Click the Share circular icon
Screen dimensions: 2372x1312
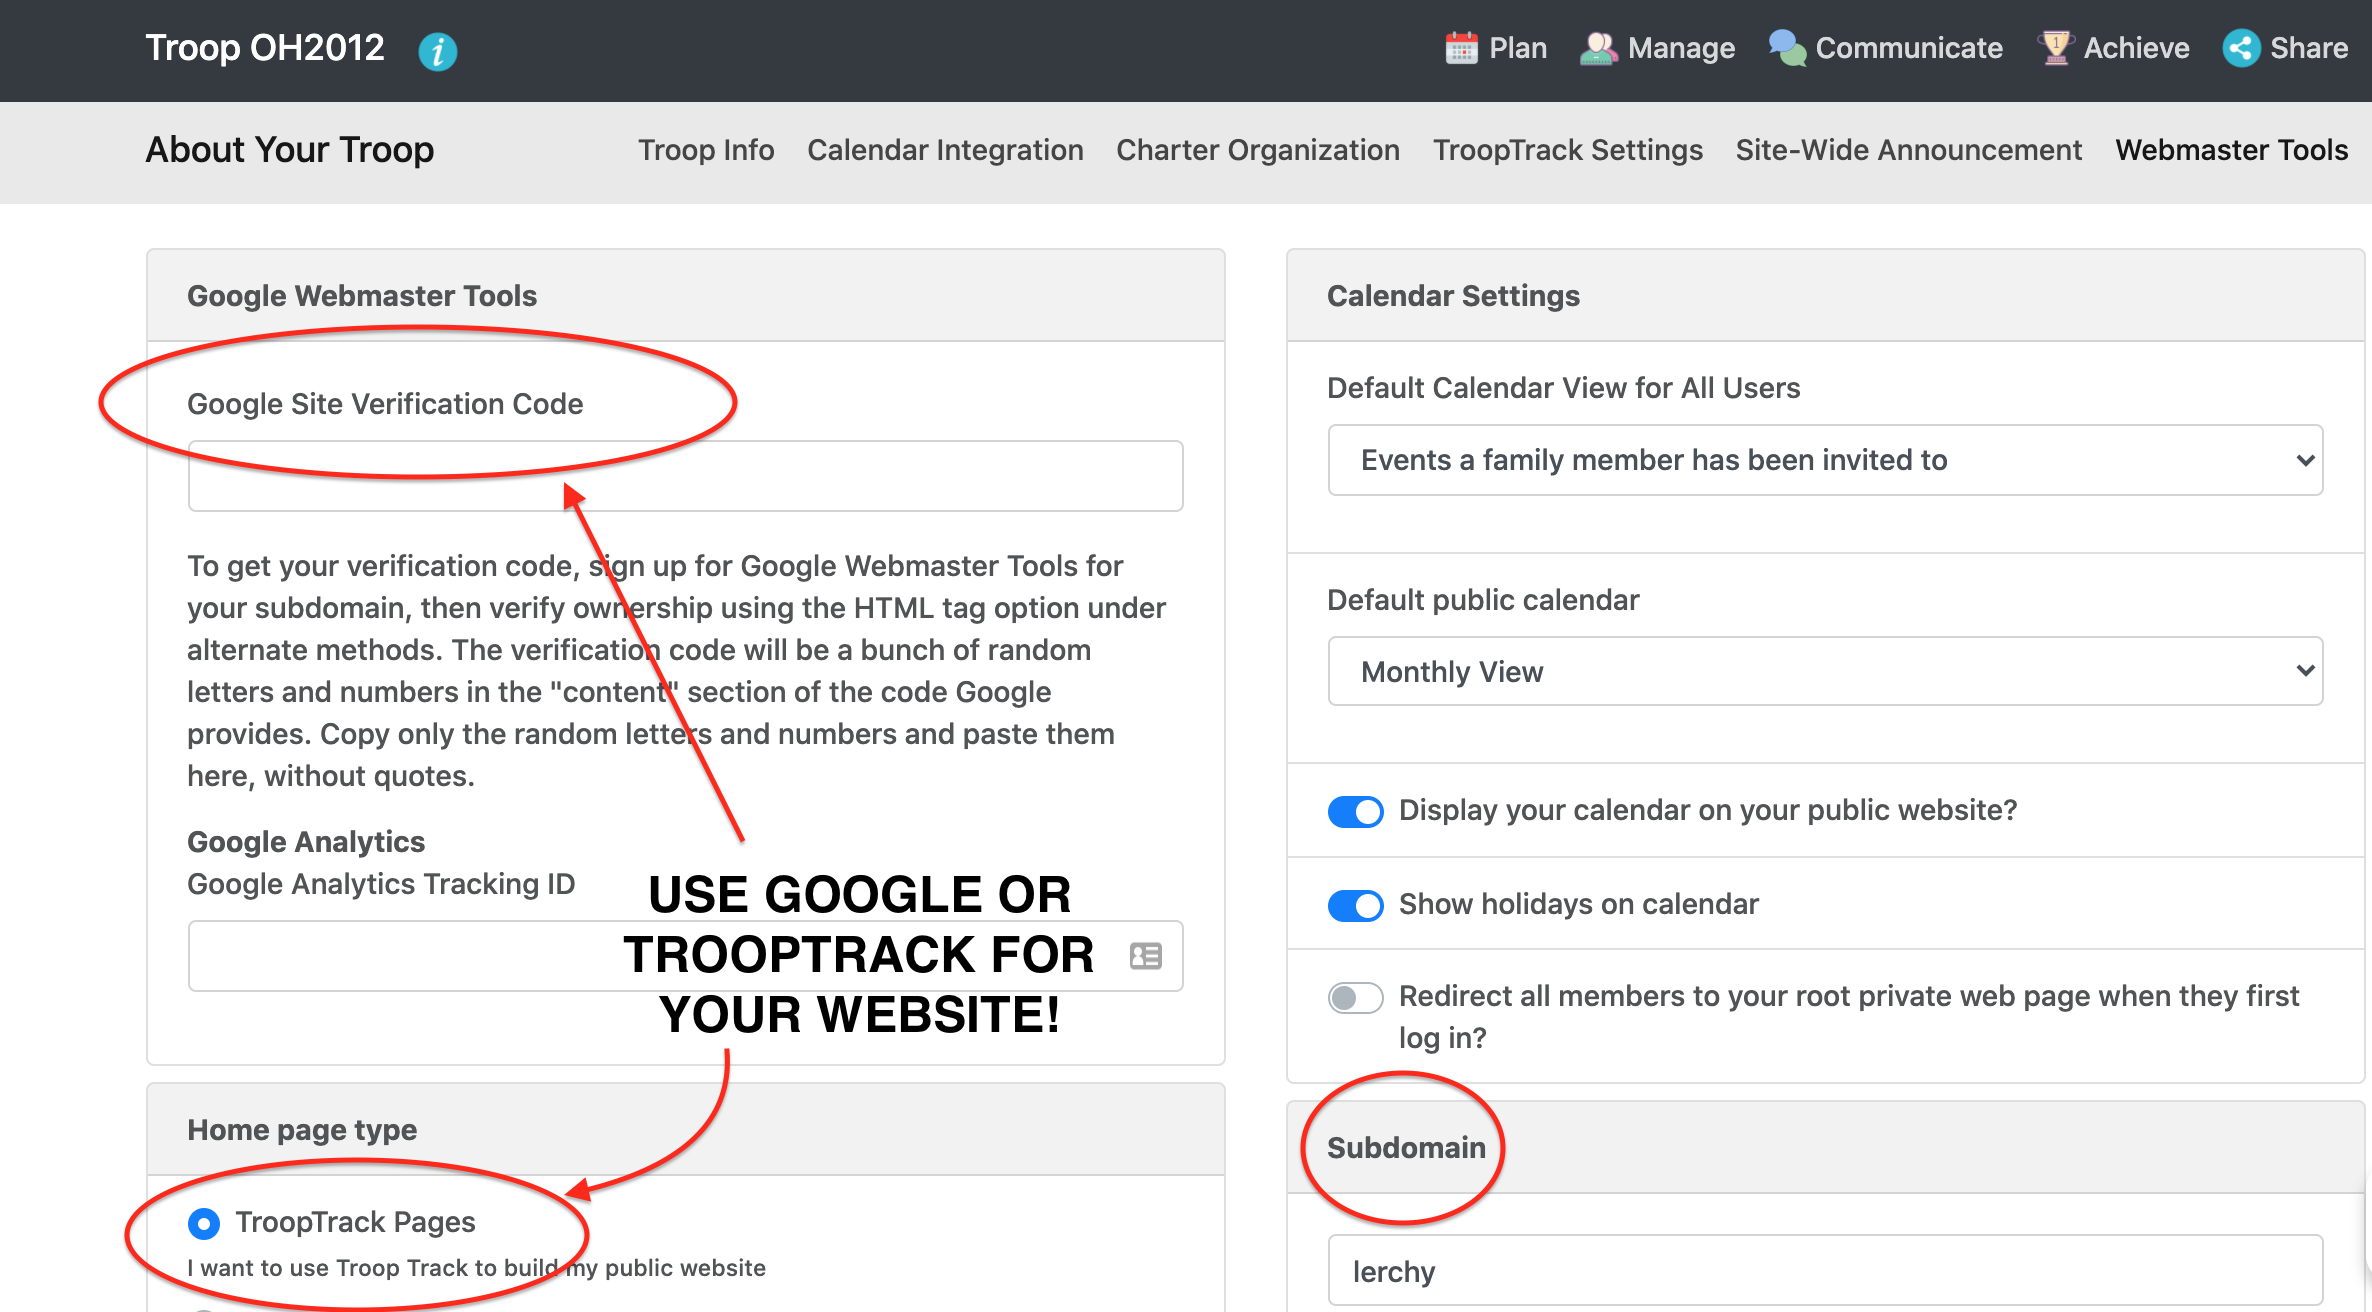pyautogui.click(x=2241, y=48)
